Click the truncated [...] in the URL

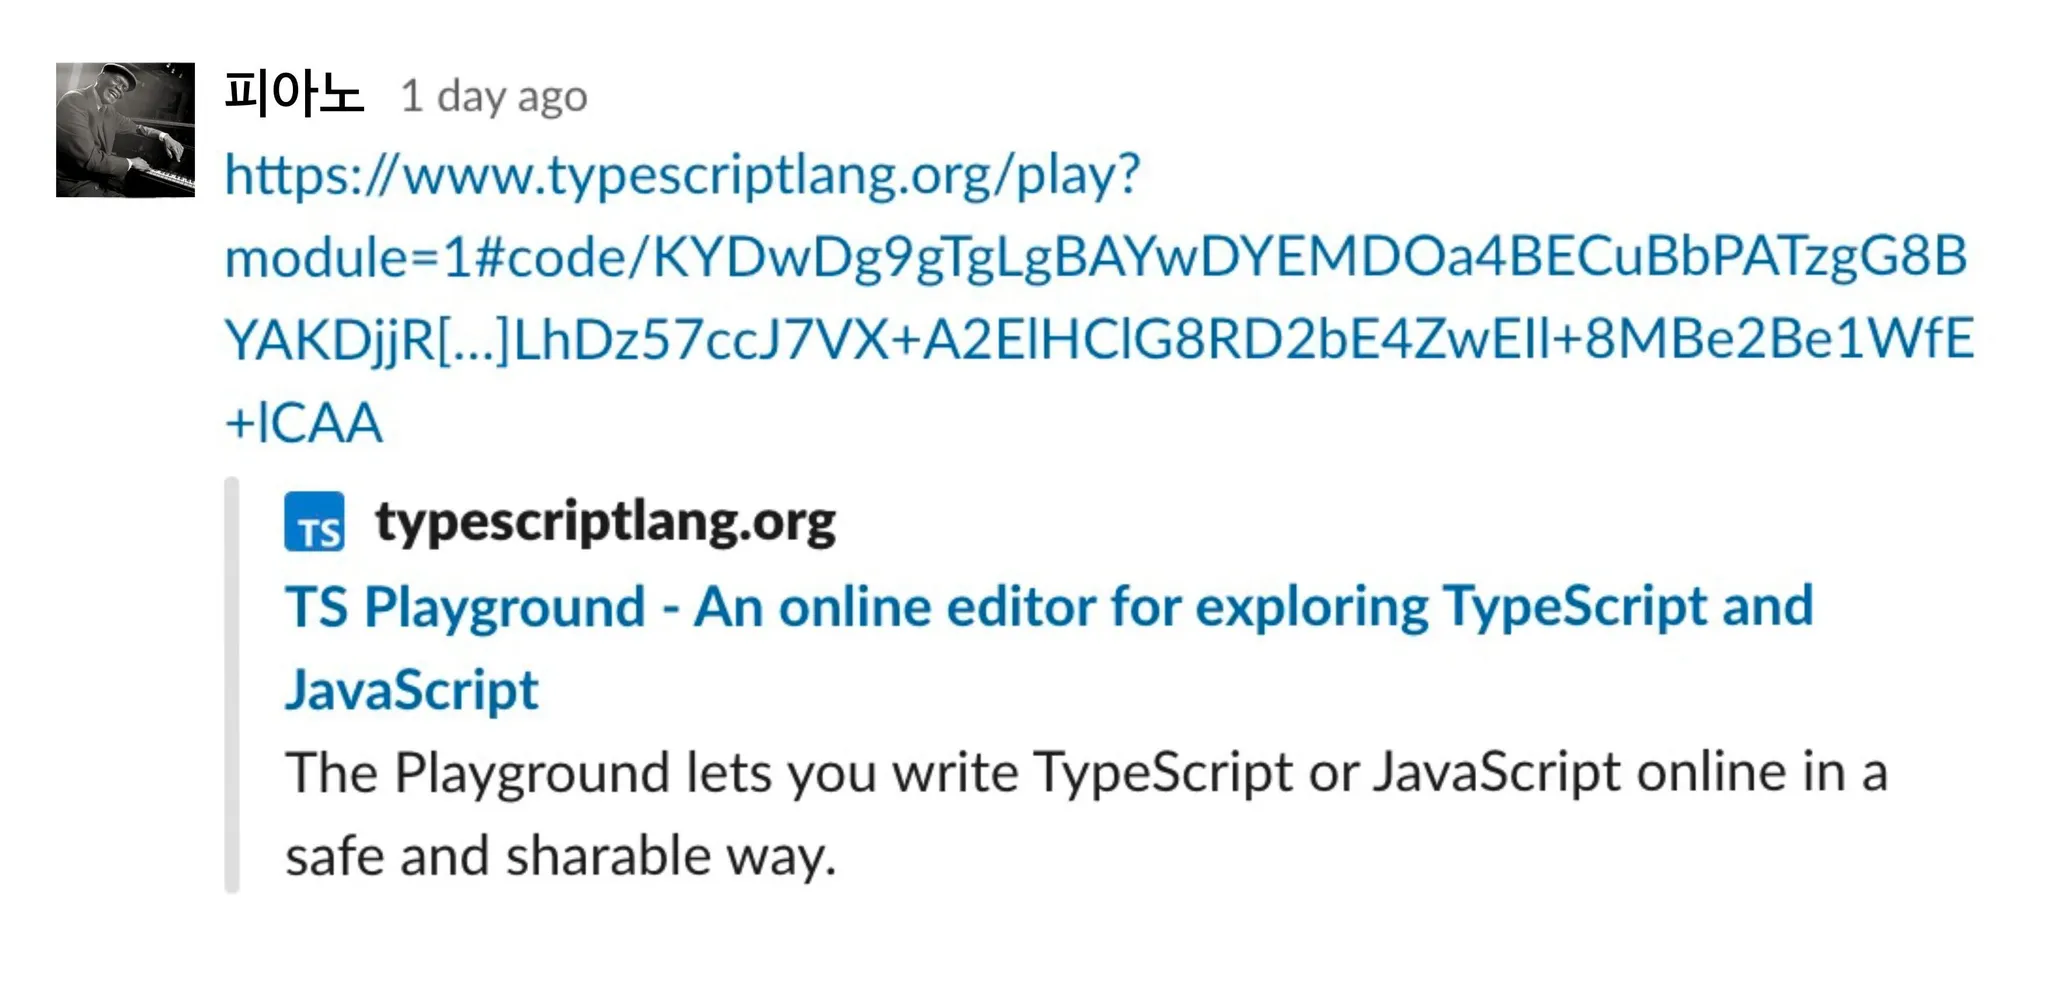coord(474,340)
